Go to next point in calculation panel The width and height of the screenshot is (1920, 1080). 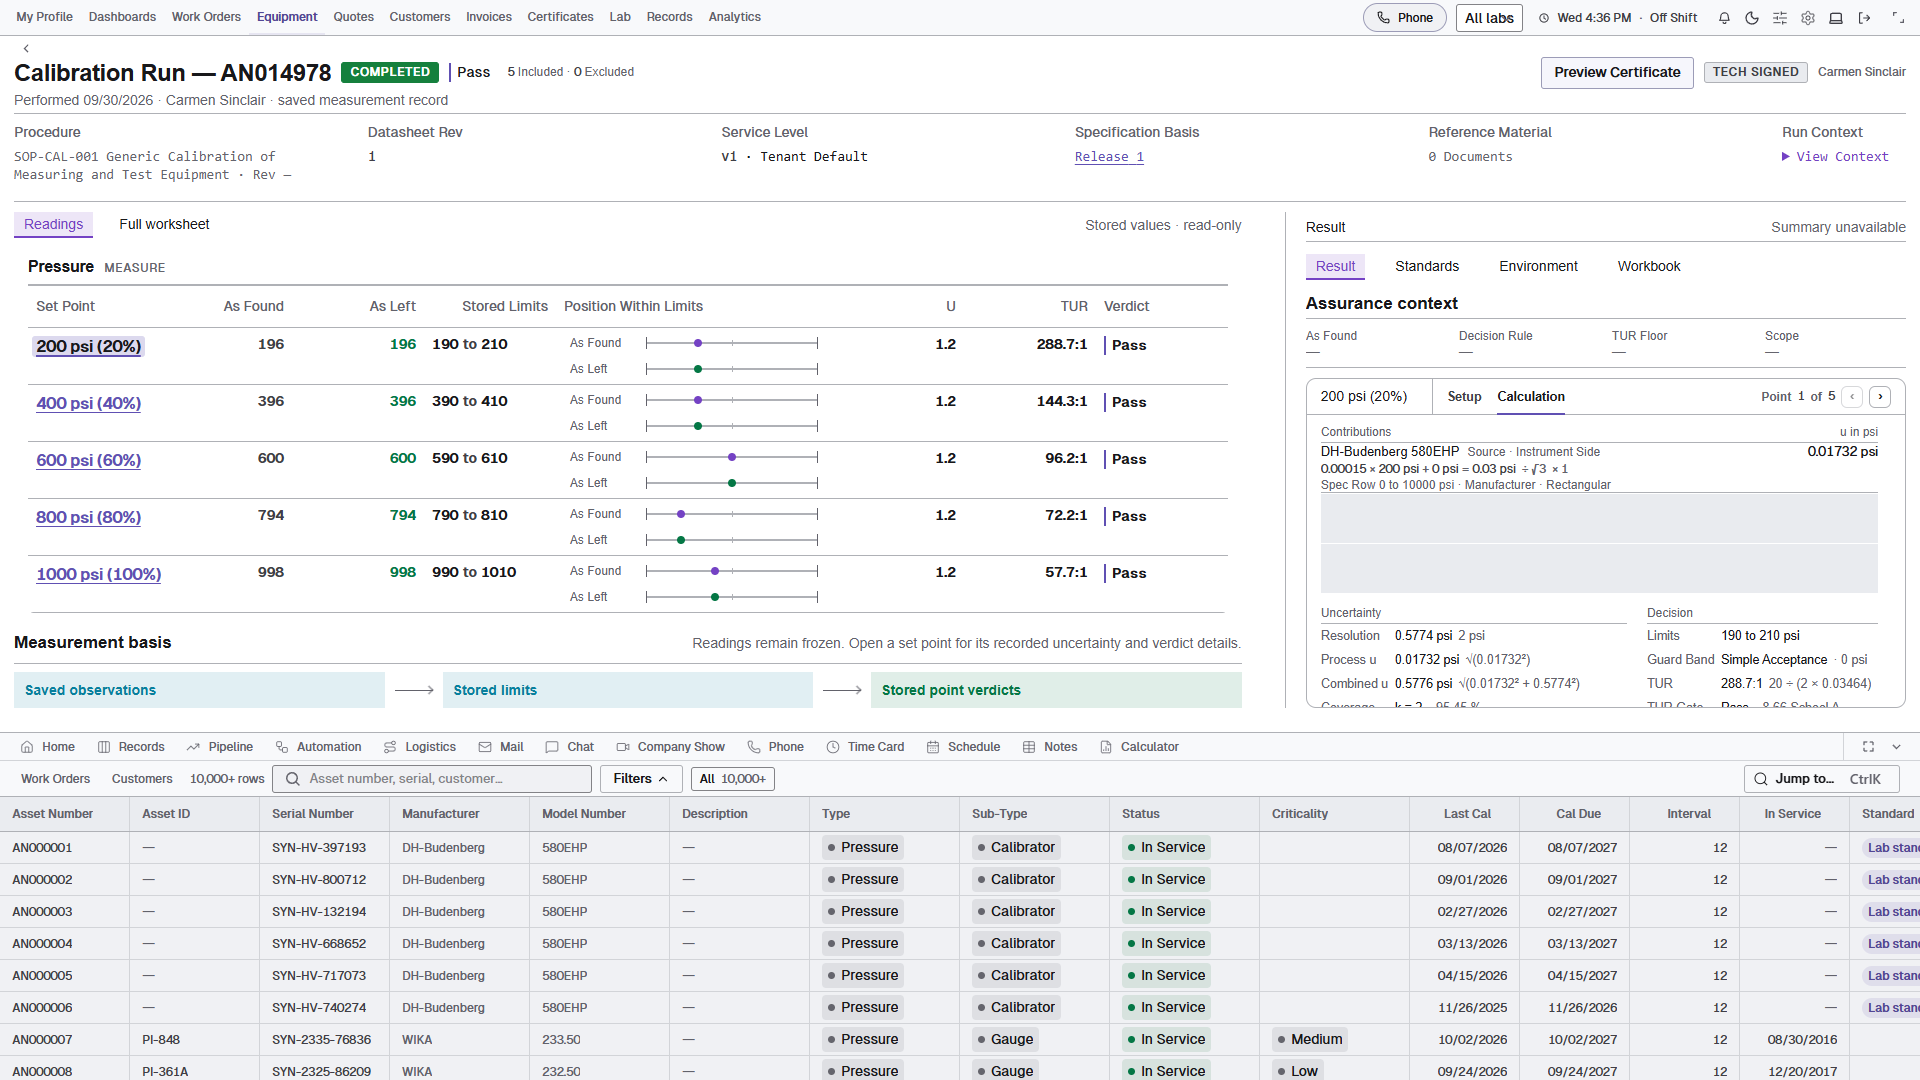1880,397
